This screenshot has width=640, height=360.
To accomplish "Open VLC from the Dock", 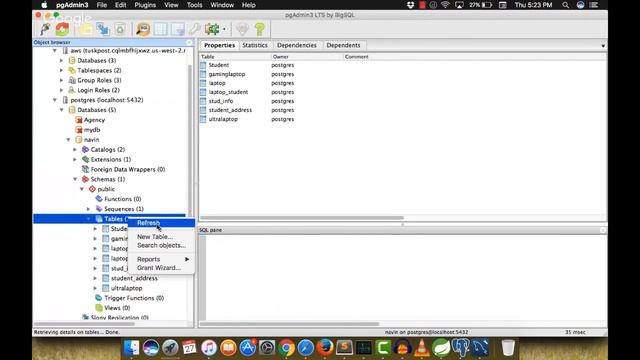I will (x=422, y=348).
